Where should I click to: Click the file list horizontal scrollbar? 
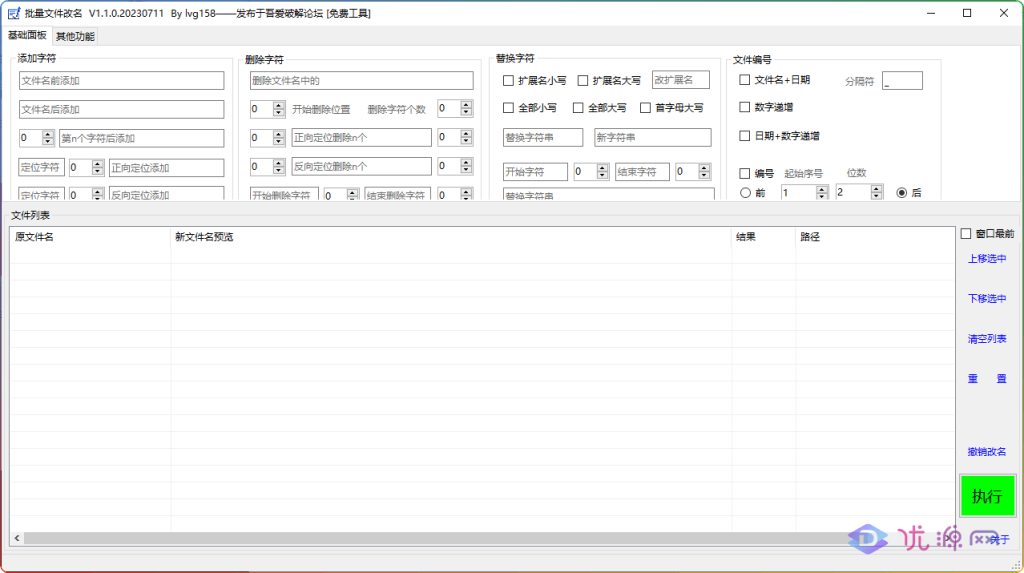coord(480,539)
